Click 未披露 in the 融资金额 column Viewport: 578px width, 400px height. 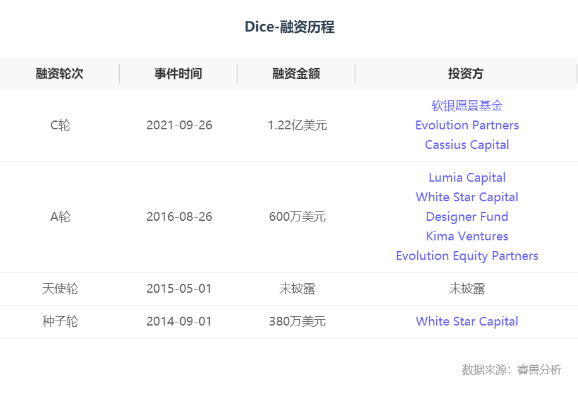pos(297,289)
